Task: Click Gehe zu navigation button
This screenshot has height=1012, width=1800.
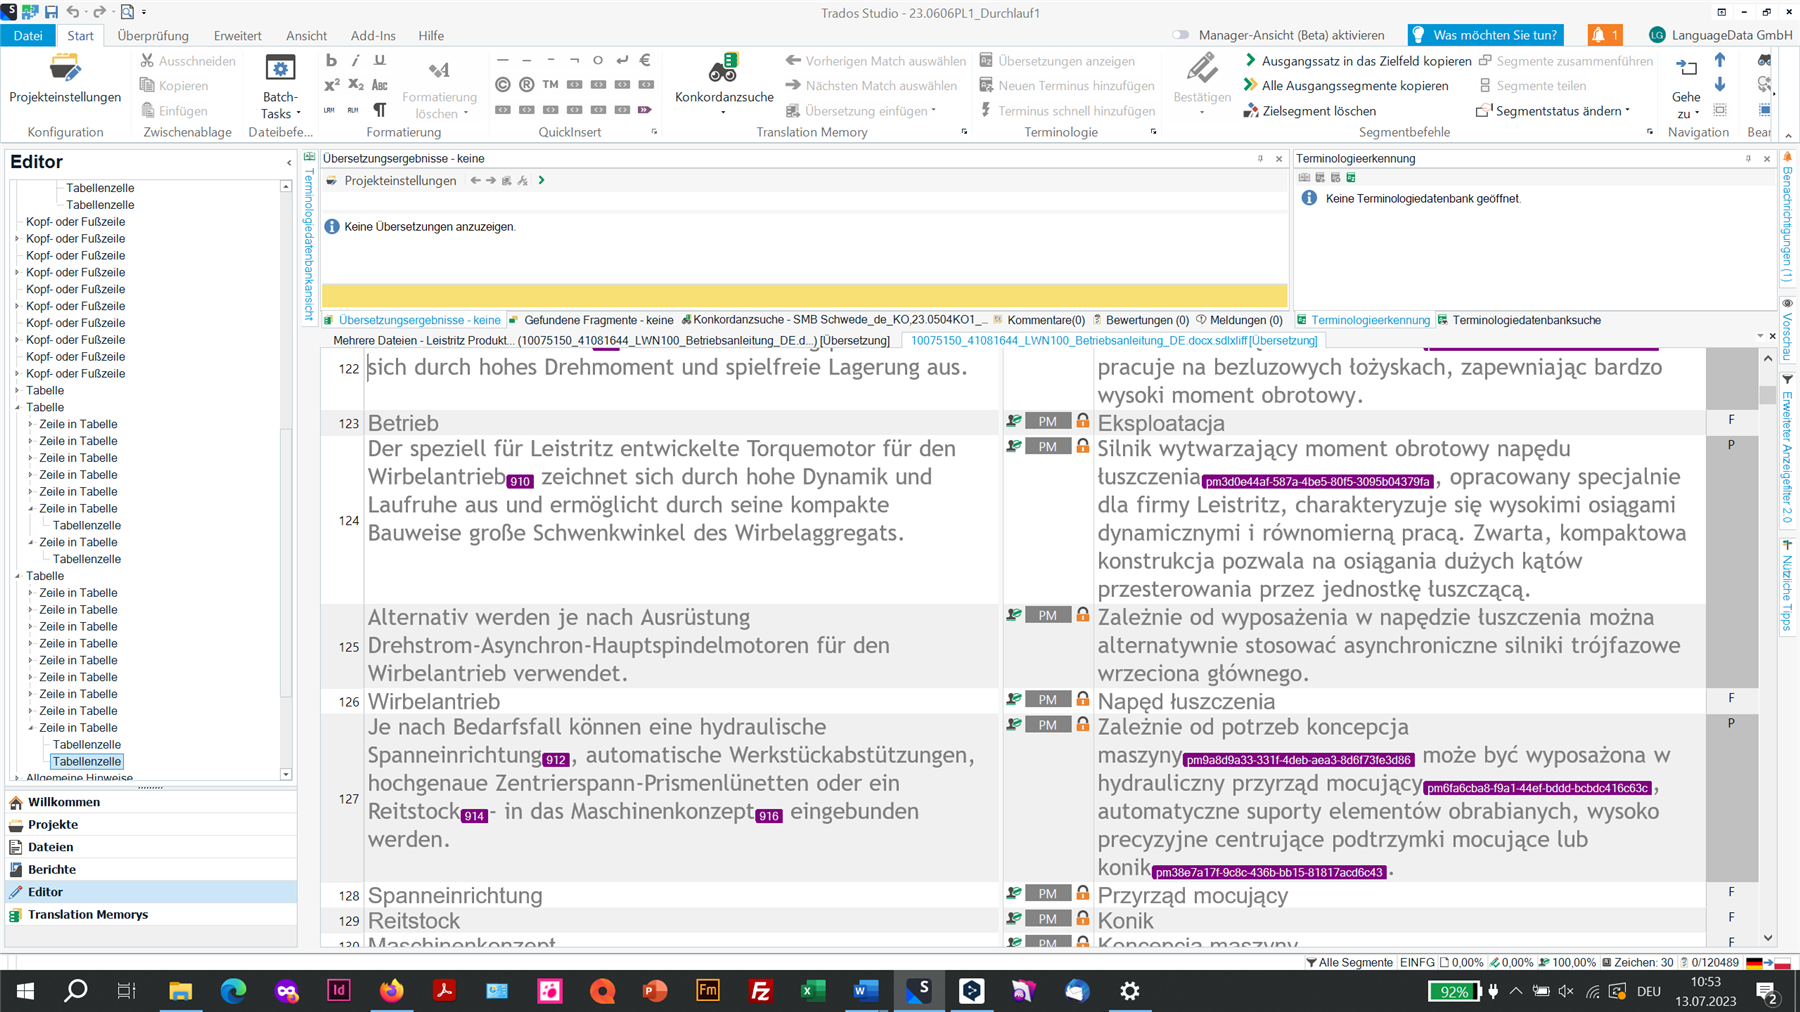Action: [1686, 87]
